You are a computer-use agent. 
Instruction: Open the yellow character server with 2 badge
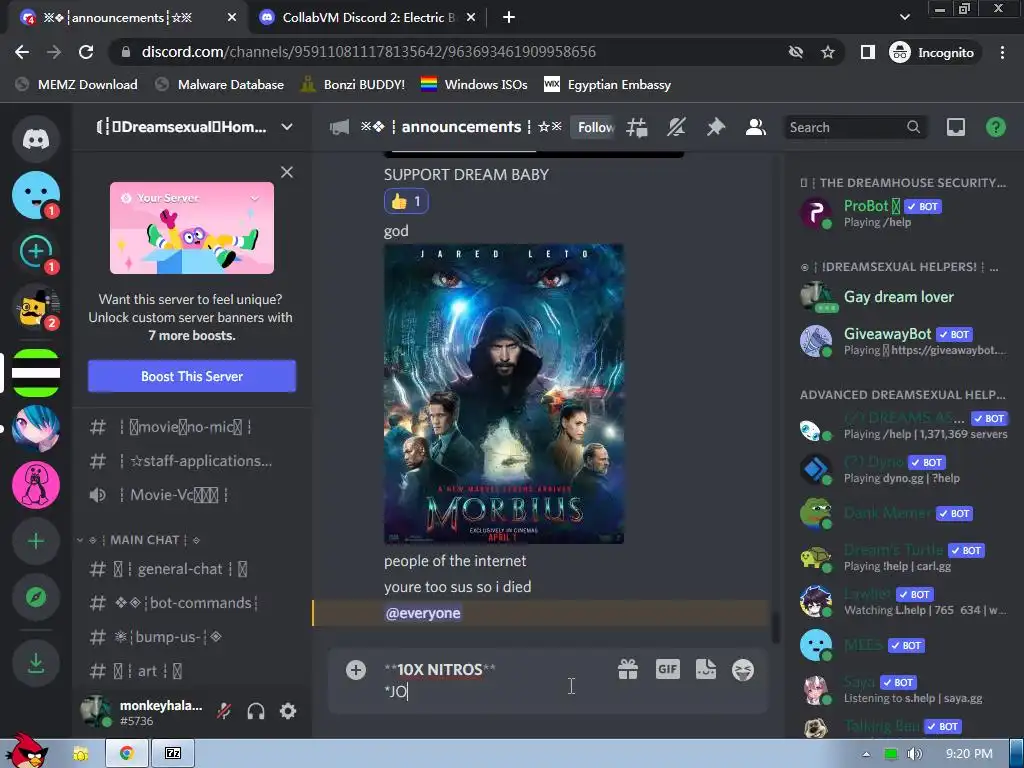point(36,307)
